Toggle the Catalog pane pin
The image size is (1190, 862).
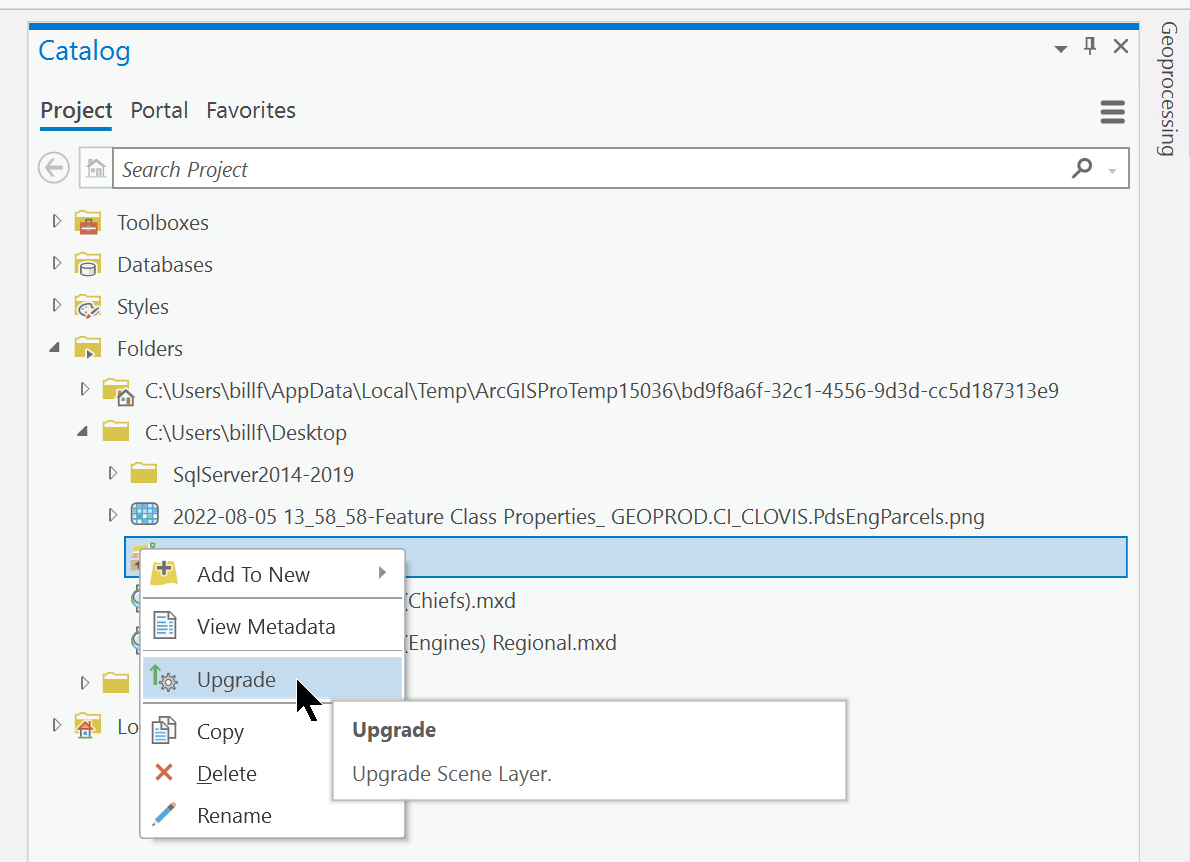[x=1089, y=46]
